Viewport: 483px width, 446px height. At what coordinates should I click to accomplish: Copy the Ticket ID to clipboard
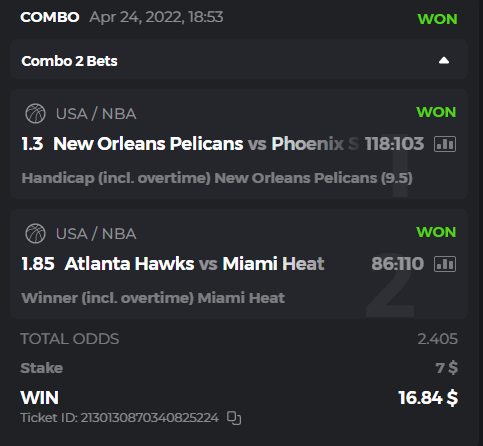pyautogui.click(x=234, y=418)
